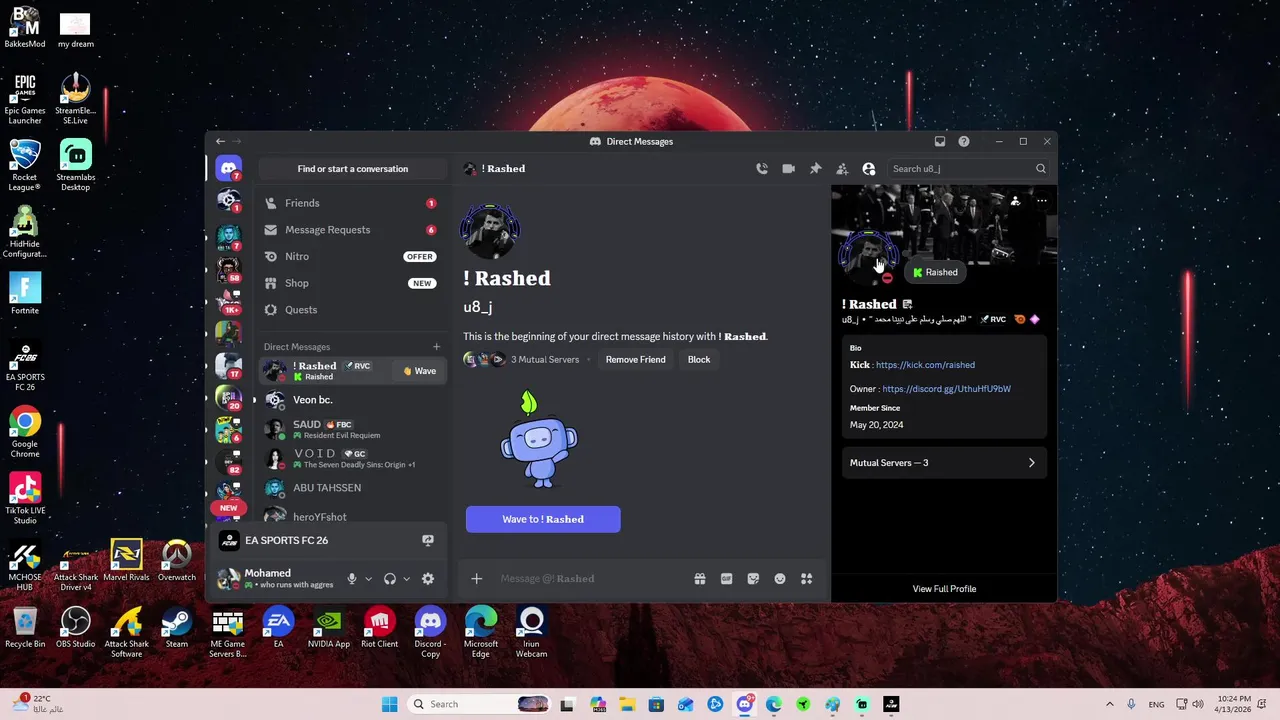Viewport: 1280px width, 720px height.
Task: Open the Shop page
Action: [351, 283]
